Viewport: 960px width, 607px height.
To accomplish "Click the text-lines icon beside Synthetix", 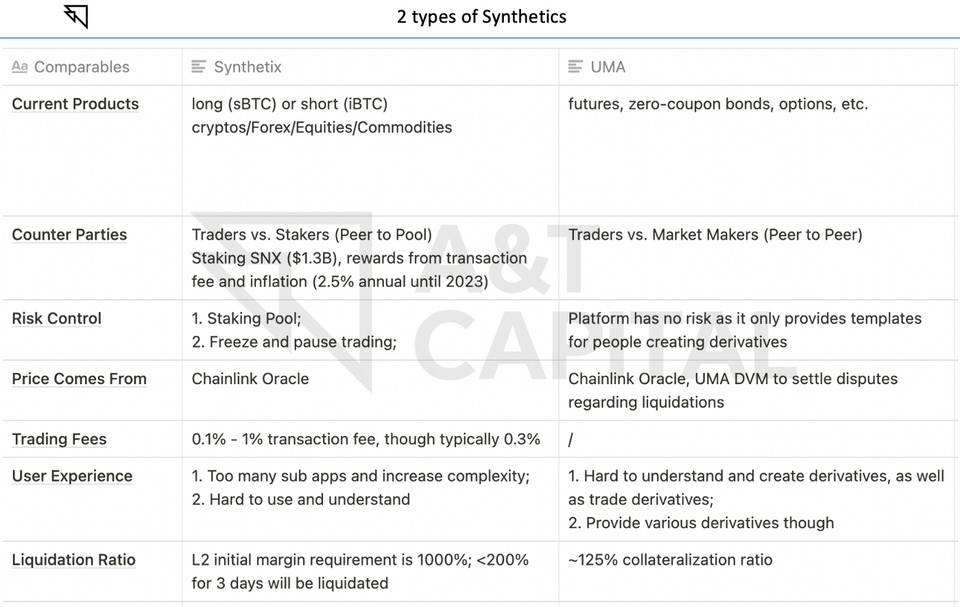I will point(199,67).
